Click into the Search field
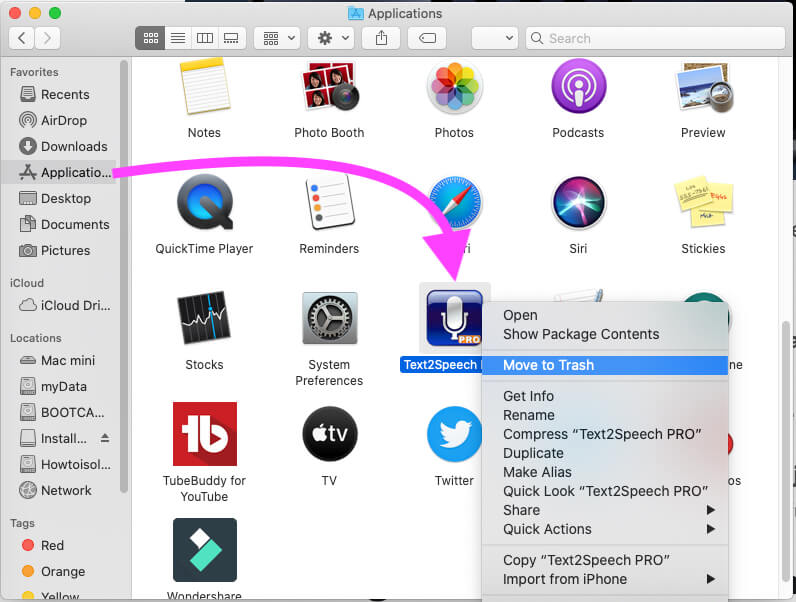 click(x=655, y=38)
